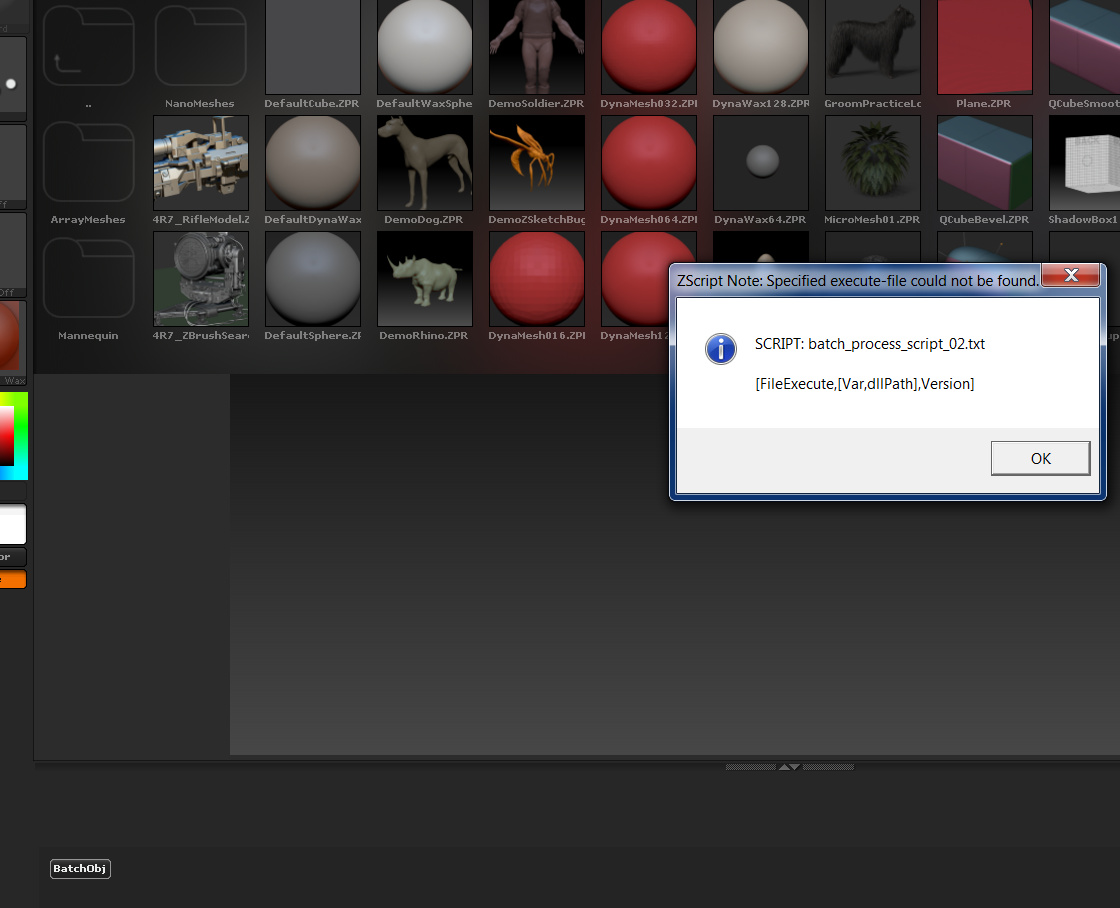Select the MicroMesh01.ZPR project
This screenshot has width=1120, height=908.
(873, 163)
